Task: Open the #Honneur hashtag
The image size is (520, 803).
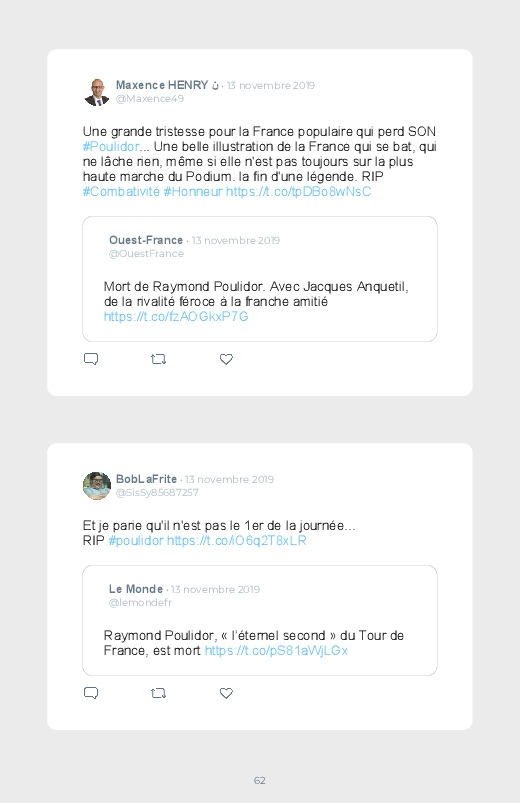Action: point(193,192)
